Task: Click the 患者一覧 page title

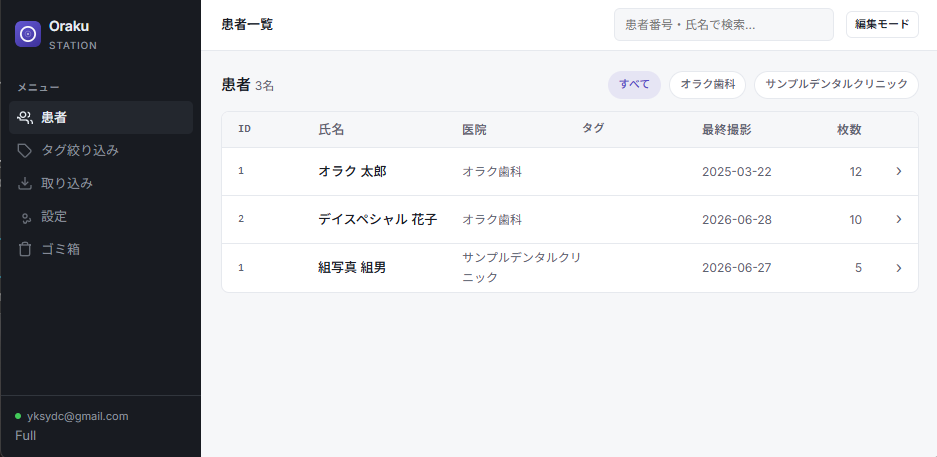Action: pyautogui.click(x=247, y=24)
